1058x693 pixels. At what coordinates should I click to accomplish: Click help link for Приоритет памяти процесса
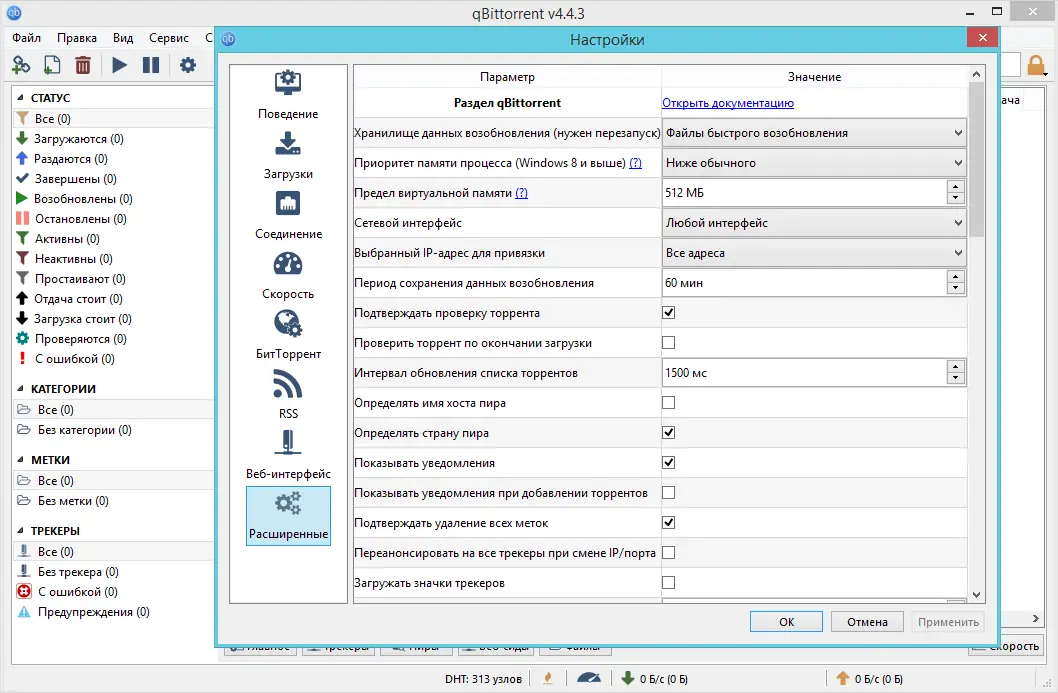click(x=635, y=163)
